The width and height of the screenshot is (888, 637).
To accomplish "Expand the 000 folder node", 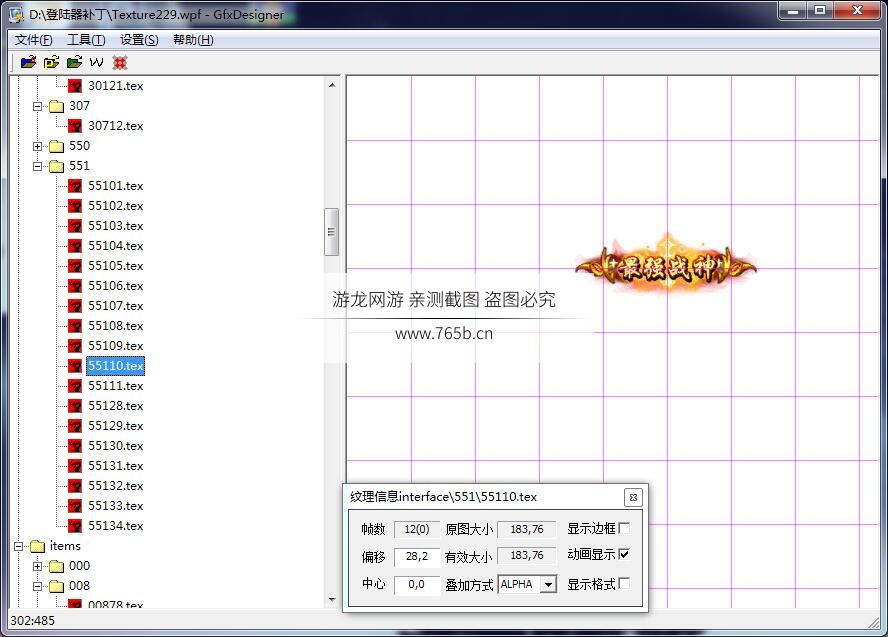I will [x=37, y=566].
